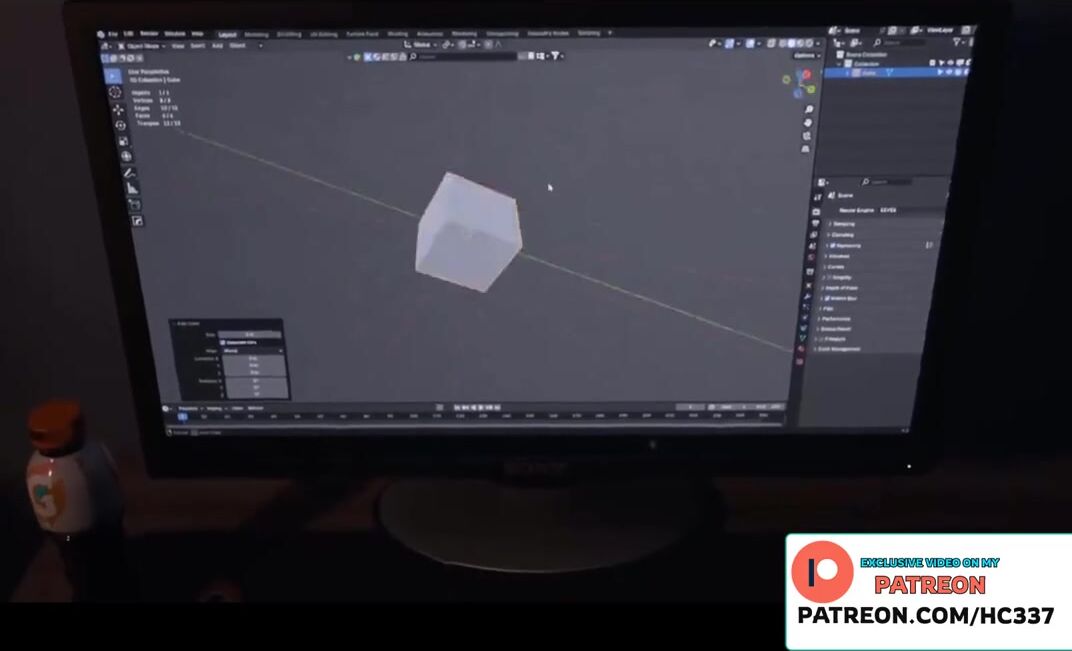The image size is (1072, 651).
Task: Toggle Generate UVs in Add Cube panel
Action: [x=223, y=342]
